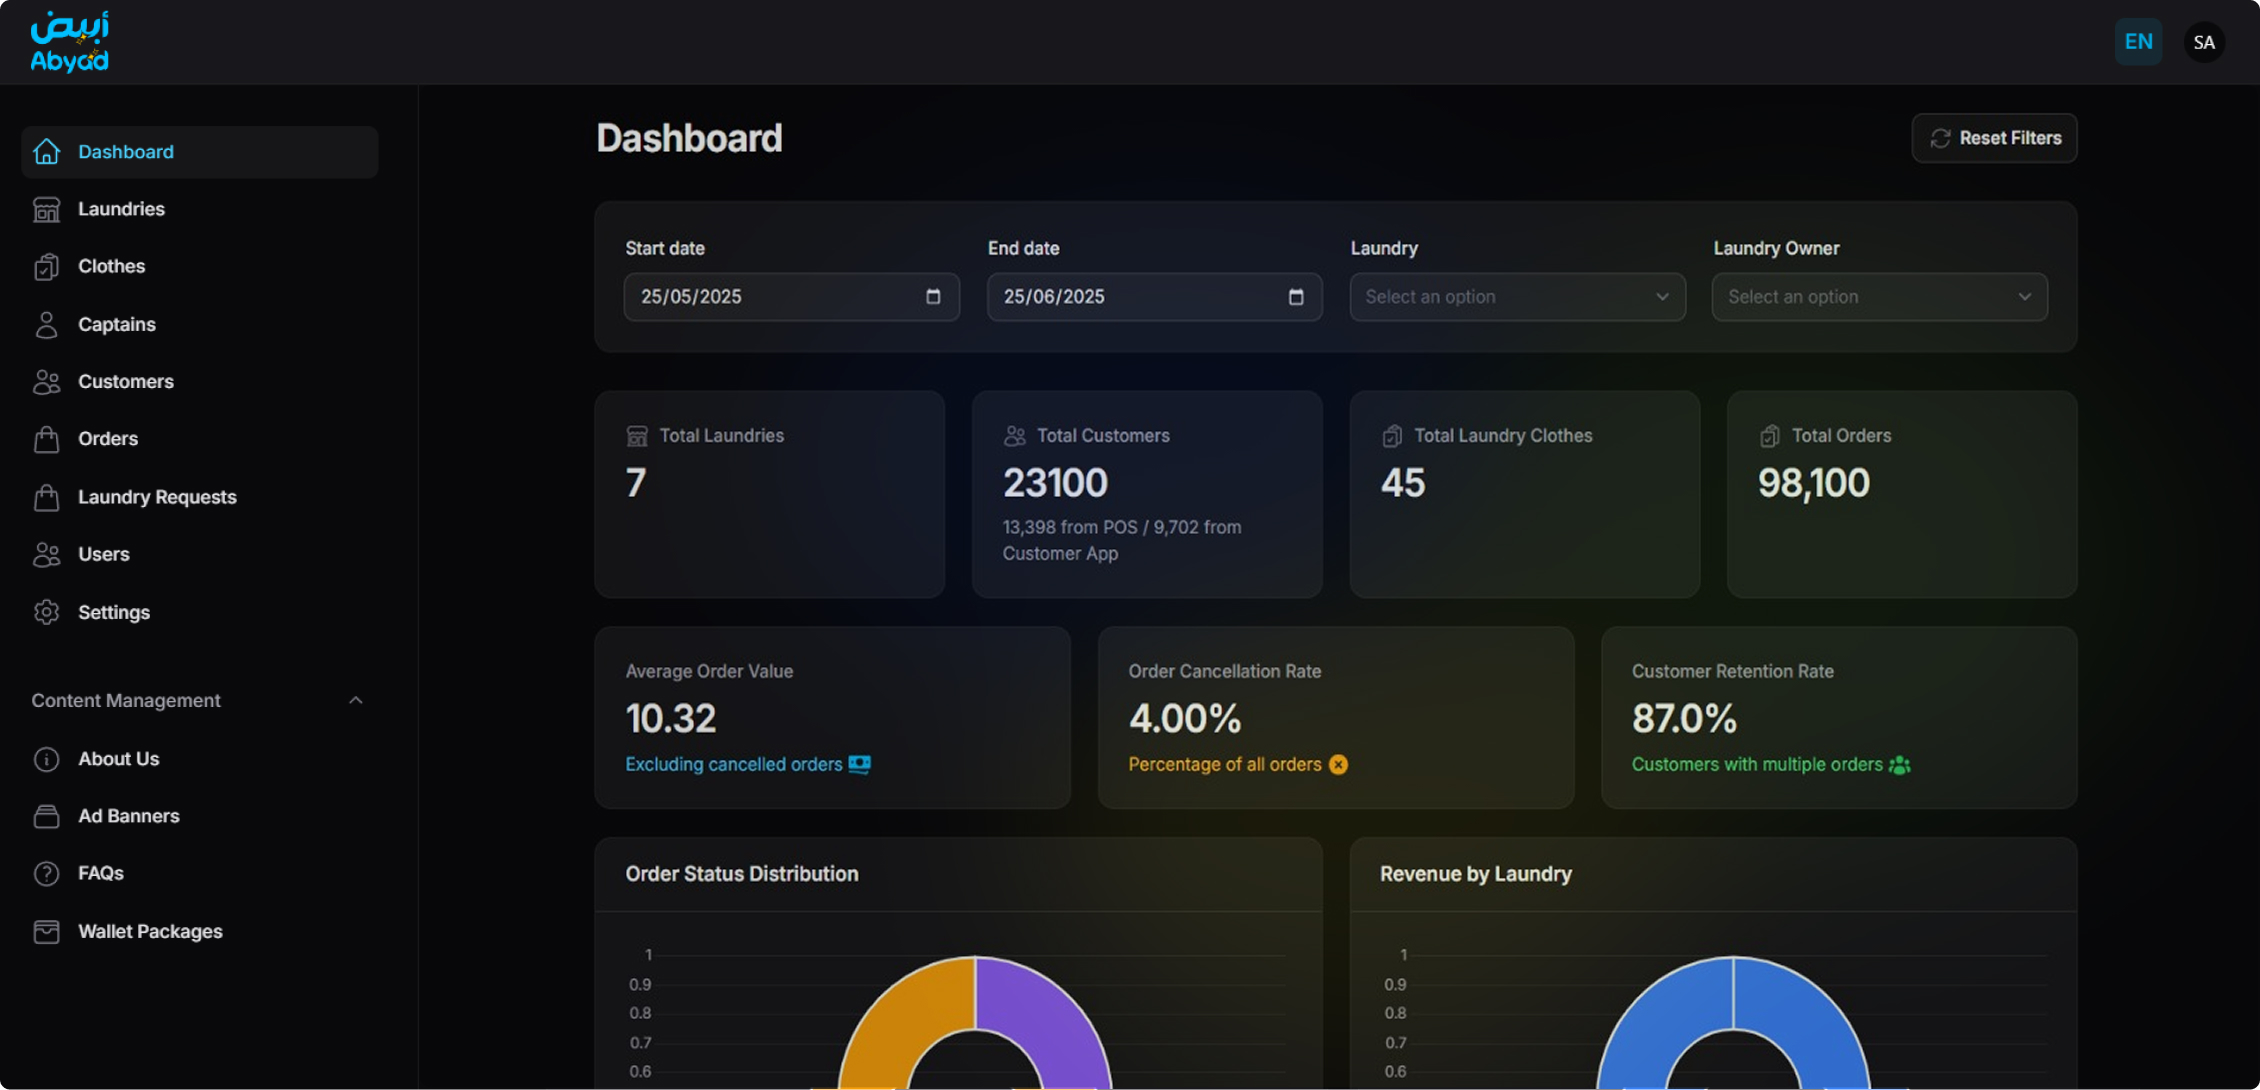Click the cash icon beside Excluding cancelled orders
The width and height of the screenshot is (2260, 1090).
[x=860, y=764]
